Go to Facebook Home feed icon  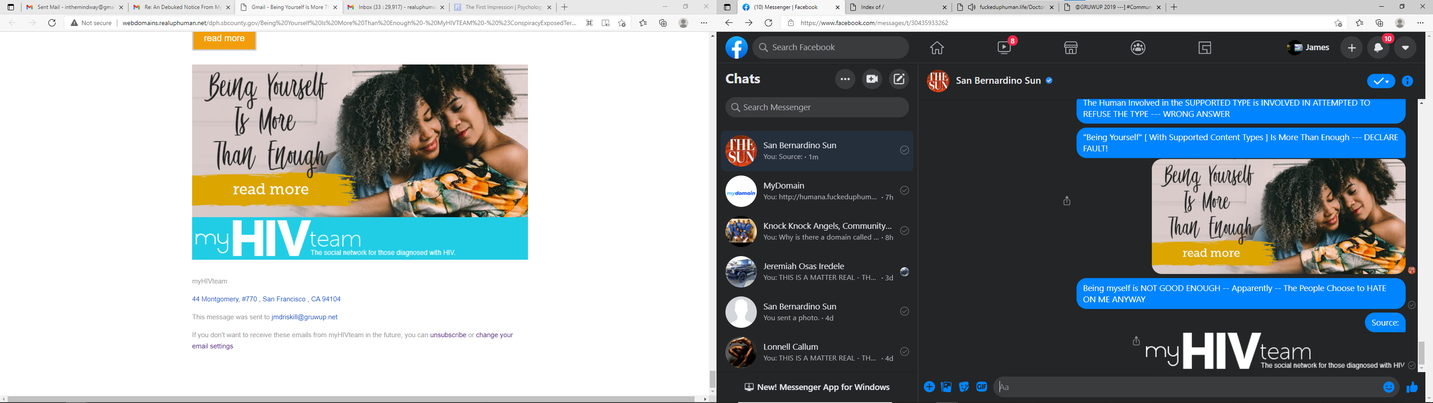coord(937,47)
